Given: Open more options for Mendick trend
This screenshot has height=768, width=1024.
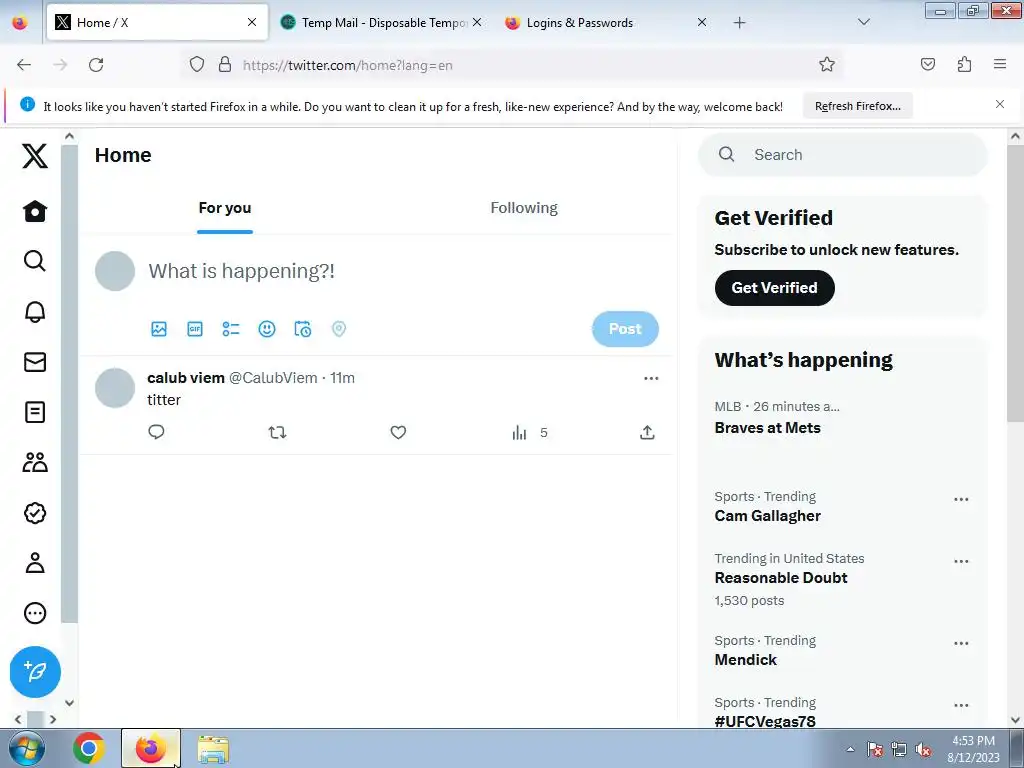Looking at the screenshot, I should 961,643.
